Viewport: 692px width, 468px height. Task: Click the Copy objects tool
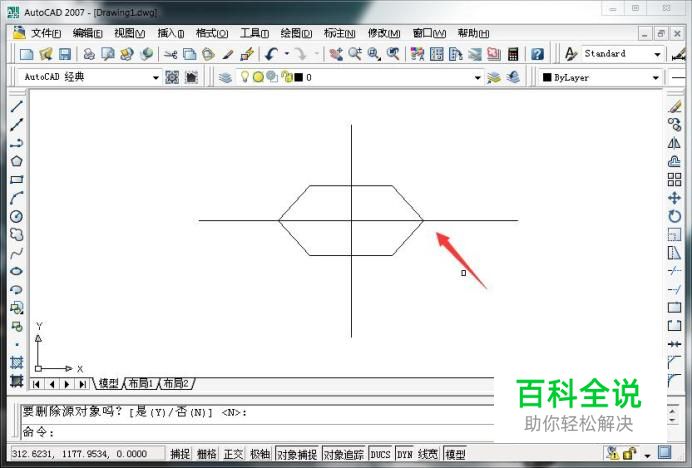[674, 125]
